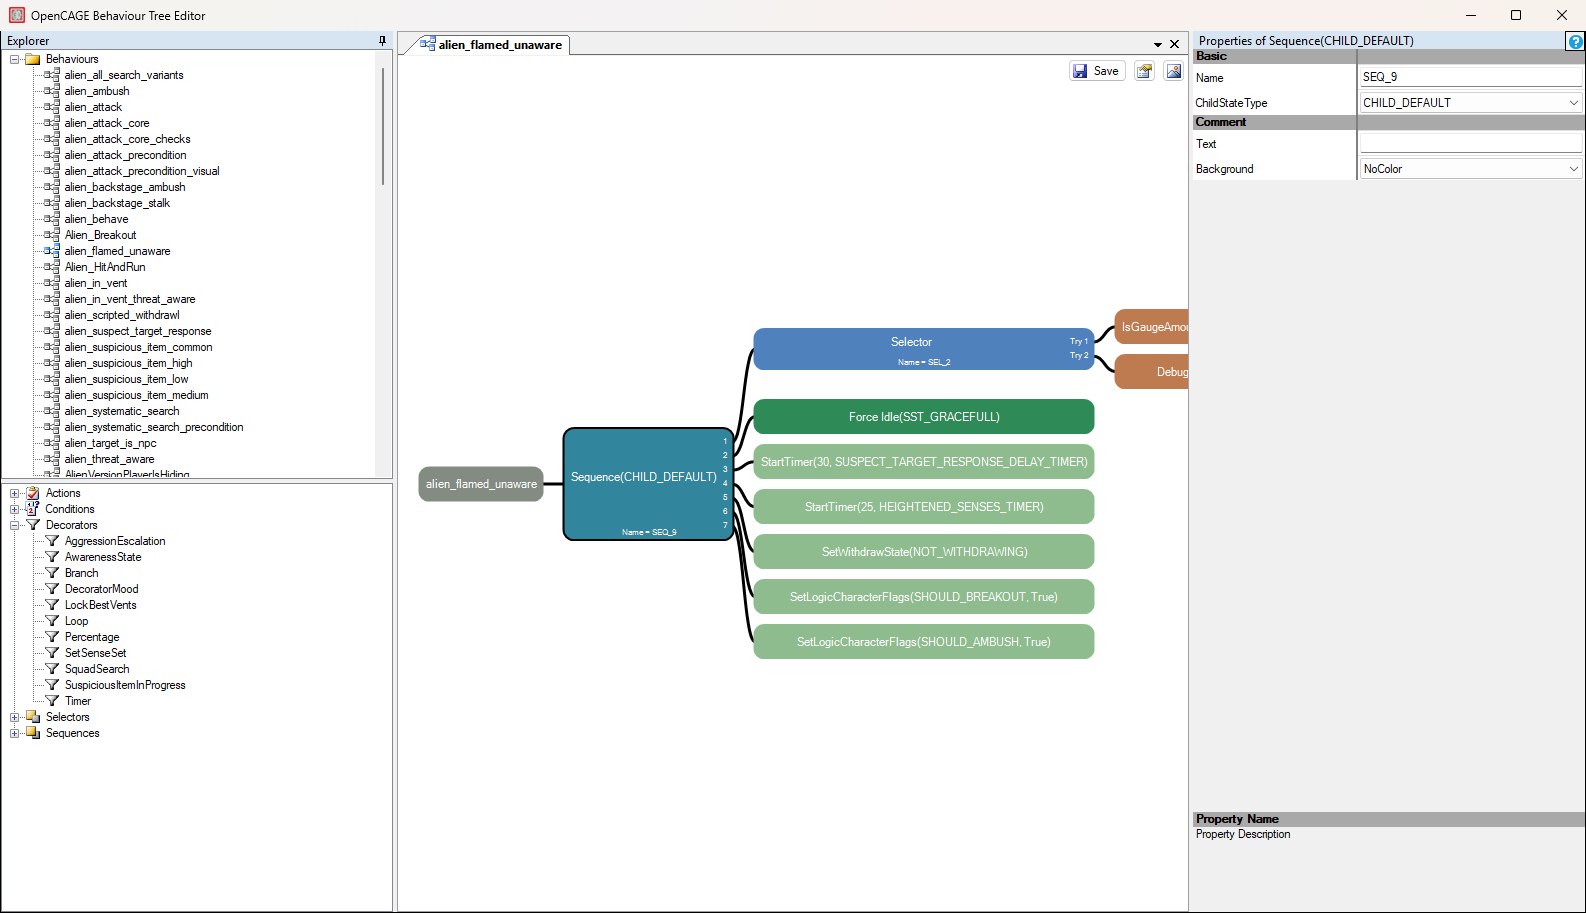Pin the Explorer panel with pushpin icon
The width and height of the screenshot is (1586, 913).
[382, 41]
